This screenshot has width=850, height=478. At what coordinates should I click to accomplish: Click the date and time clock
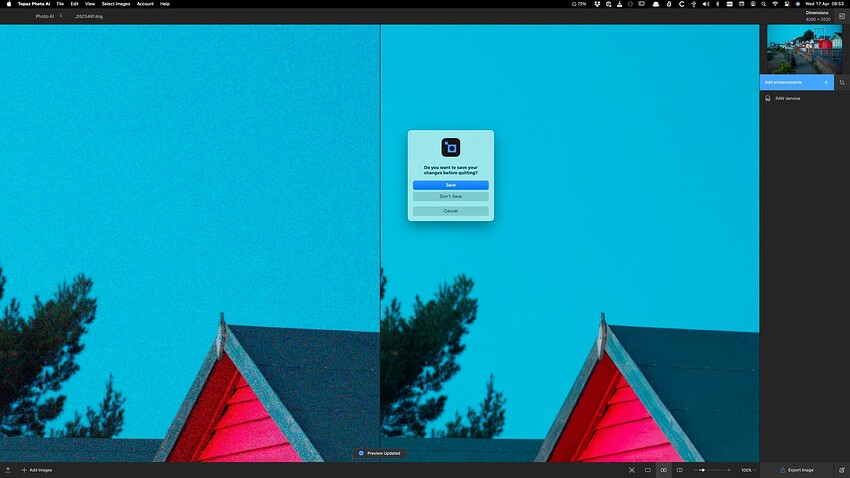pos(824,4)
